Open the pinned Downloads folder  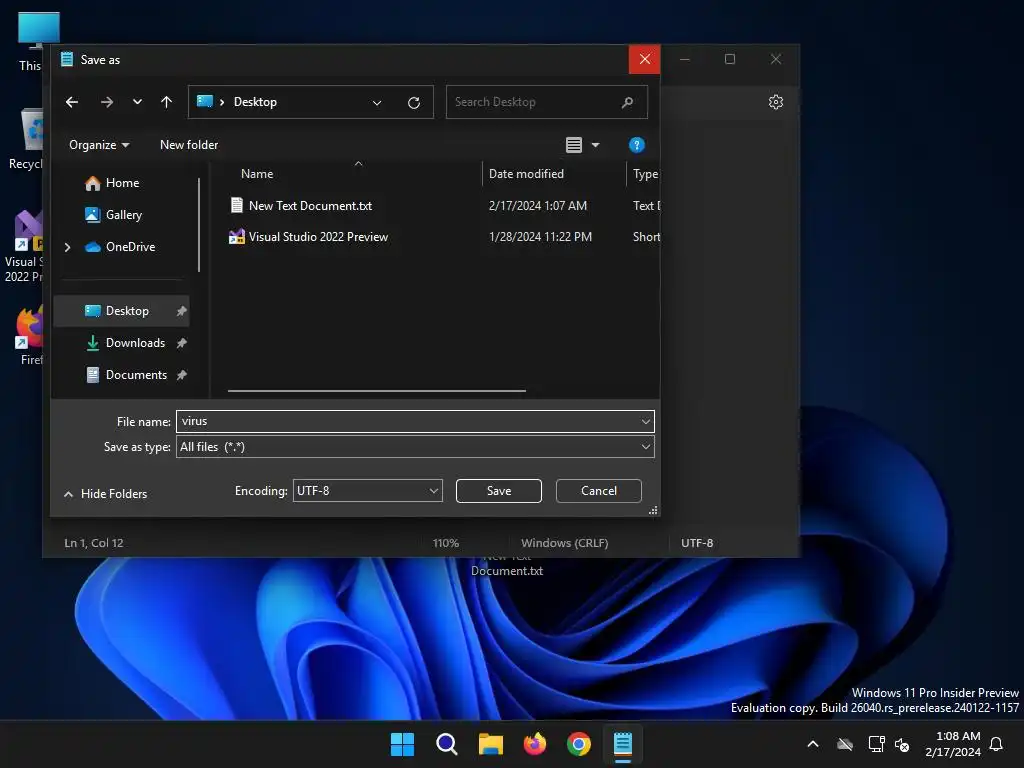125,343
